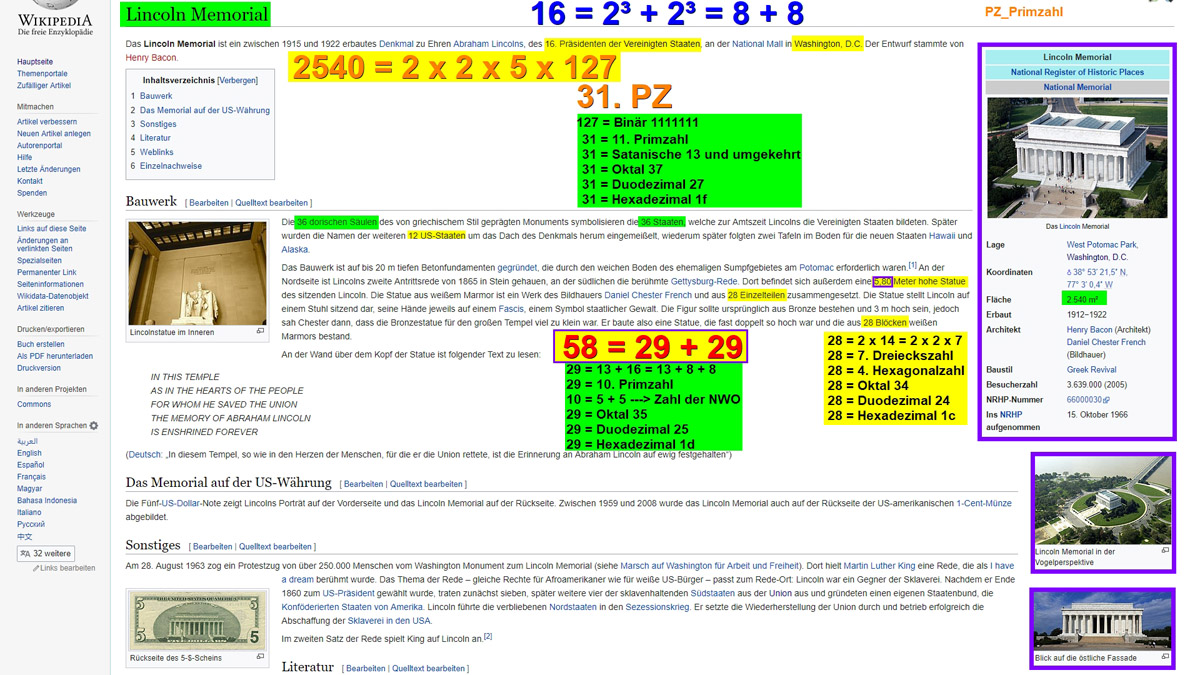Switch to the Español language version
This screenshot has height=675, width=1200.
[x=31, y=465]
